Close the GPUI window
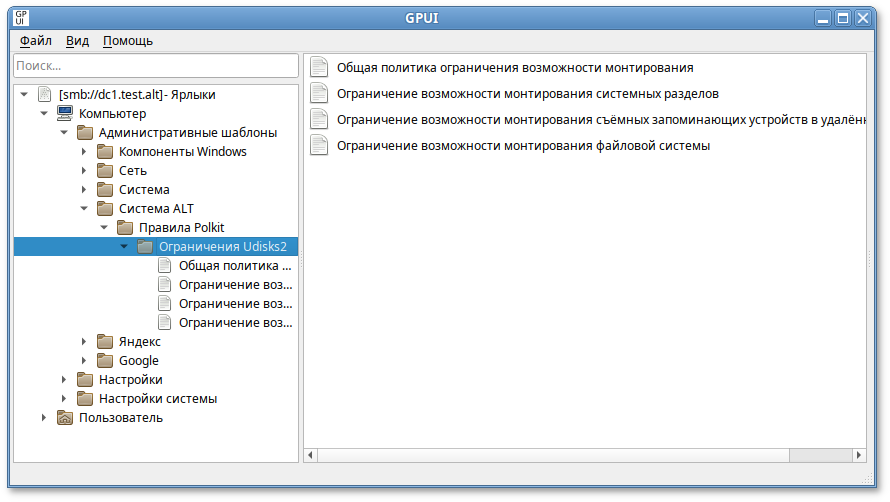 click(863, 18)
